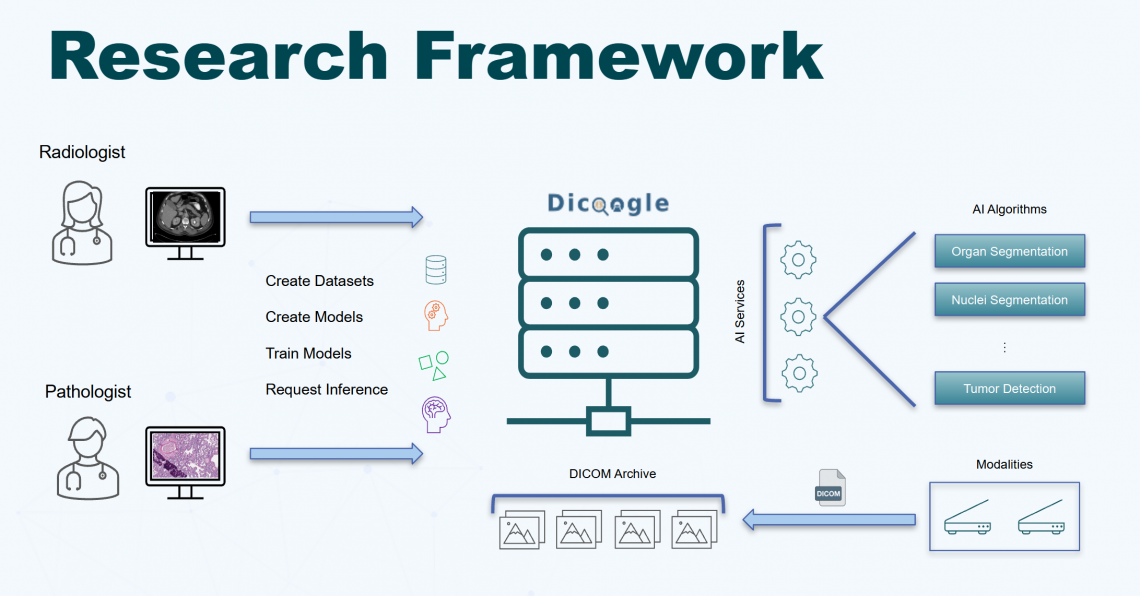
Task: Select the monitor showing the CT scan
Action: (185, 223)
